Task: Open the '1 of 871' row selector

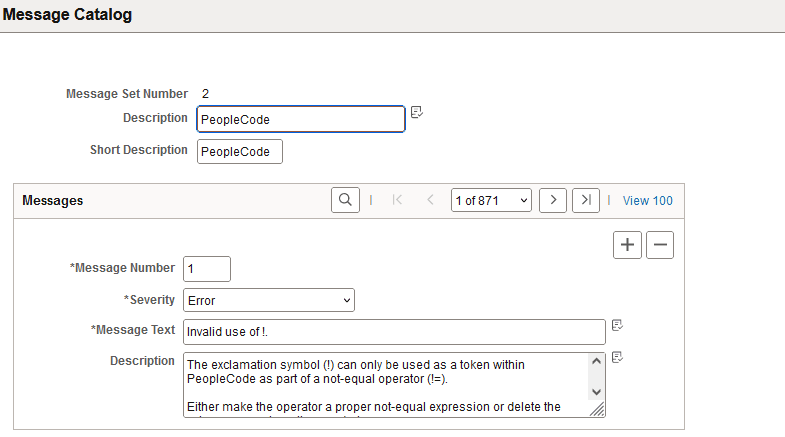Action: tap(491, 200)
